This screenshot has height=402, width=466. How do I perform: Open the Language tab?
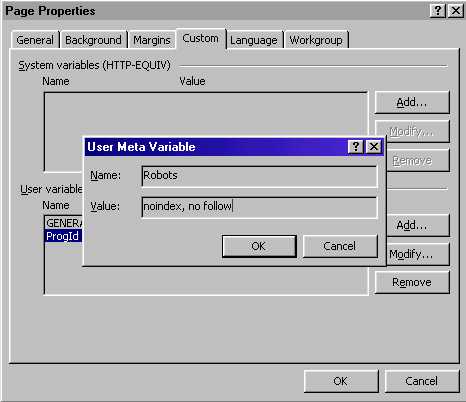tap(254, 40)
